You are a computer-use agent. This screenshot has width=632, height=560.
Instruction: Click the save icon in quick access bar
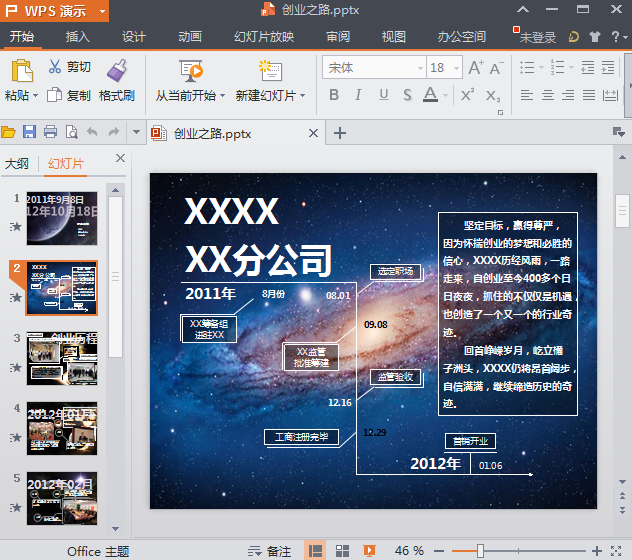tap(29, 132)
